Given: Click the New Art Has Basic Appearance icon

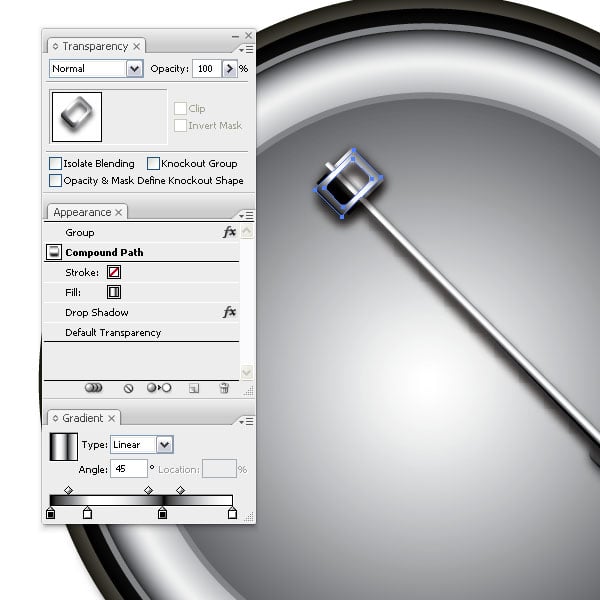Looking at the screenshot, I should point(94,388).
